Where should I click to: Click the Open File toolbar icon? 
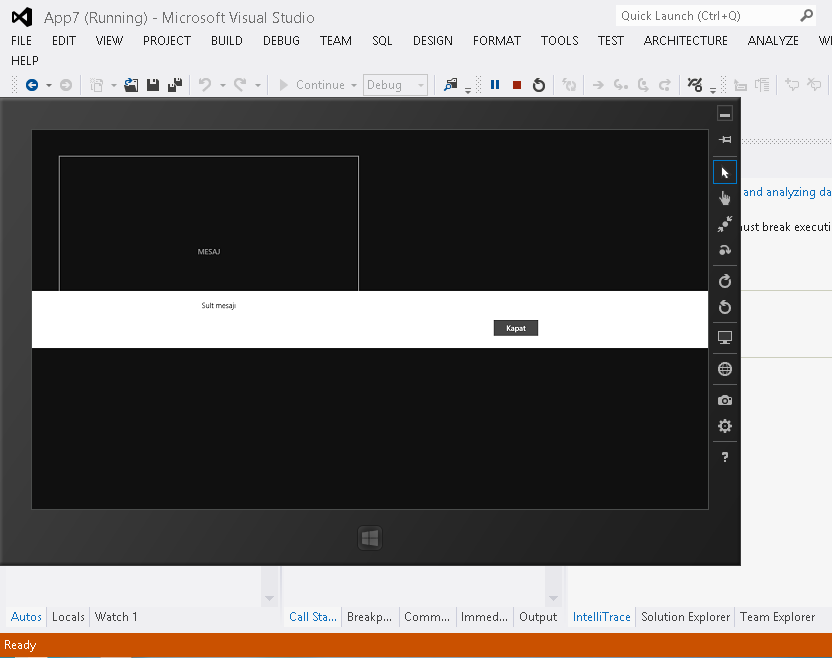[131, 85]
